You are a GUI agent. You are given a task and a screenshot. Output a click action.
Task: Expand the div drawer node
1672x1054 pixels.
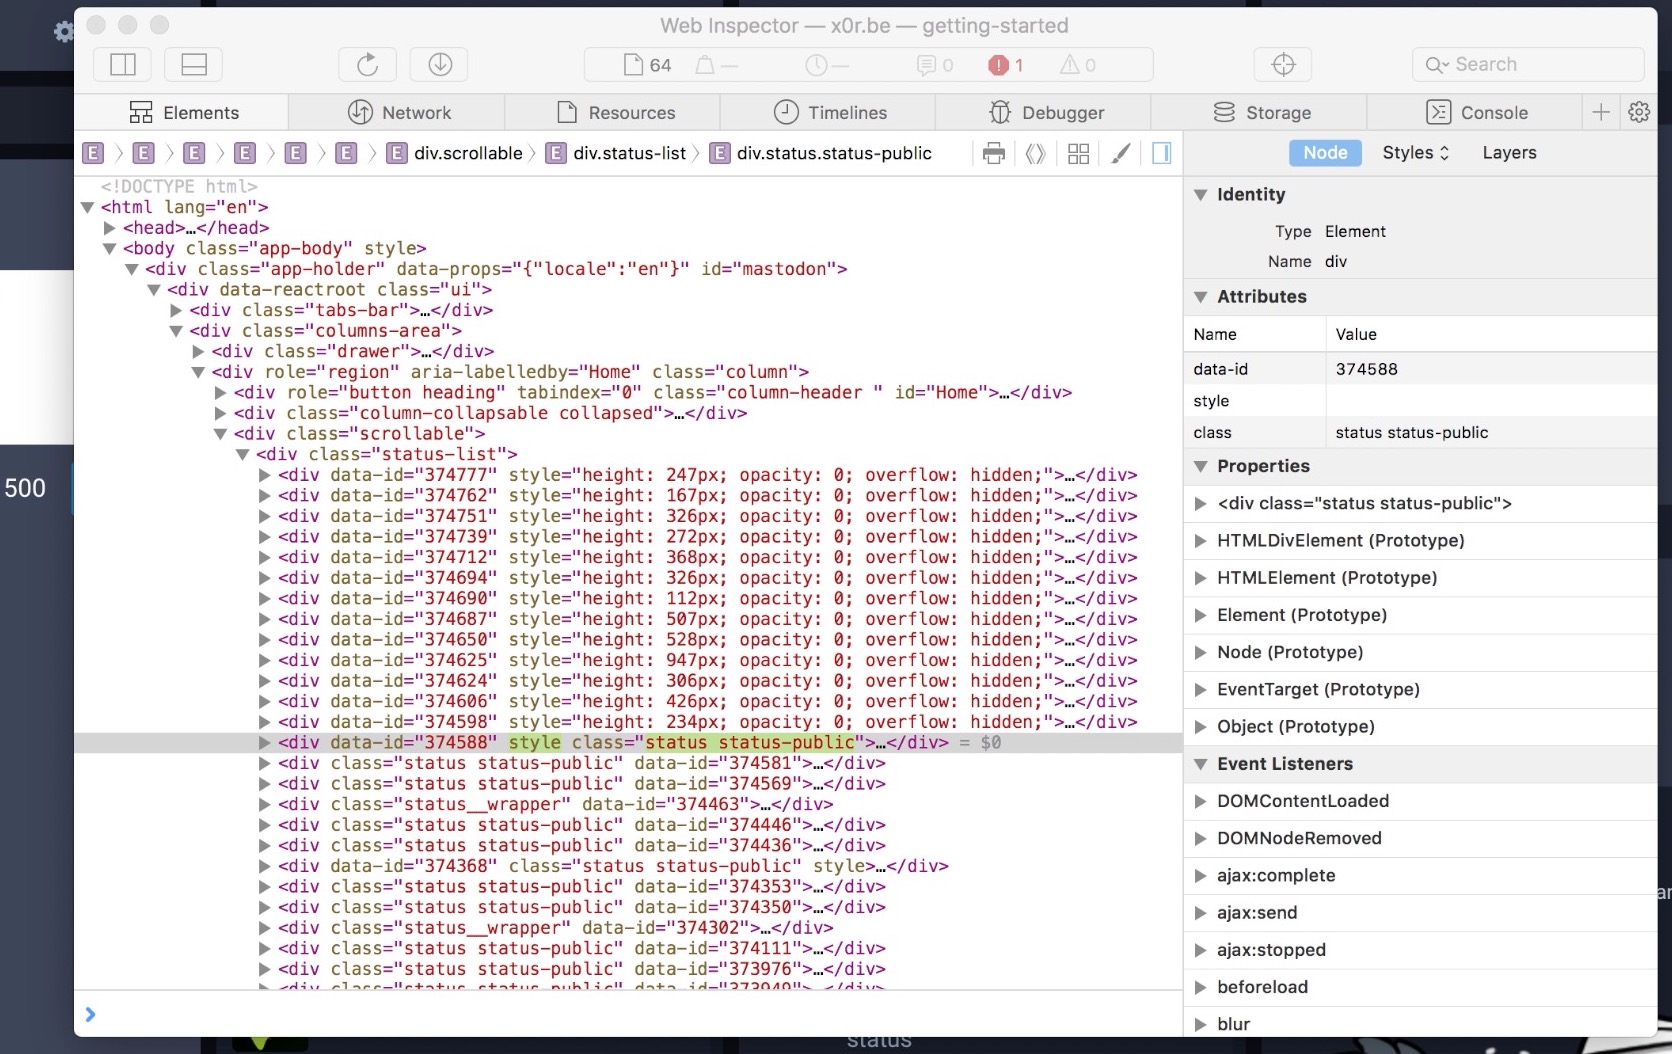click(198, 352)
